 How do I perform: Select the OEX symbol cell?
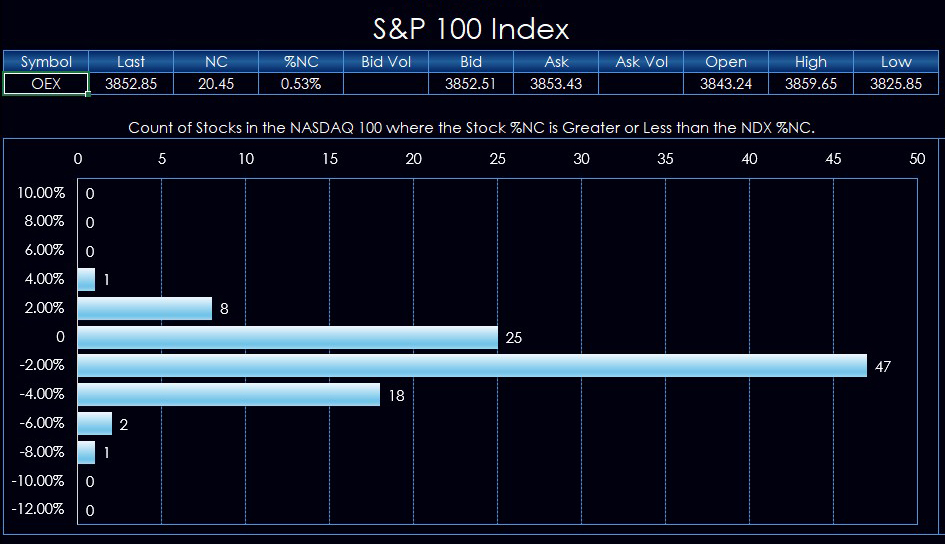(46, 84)
